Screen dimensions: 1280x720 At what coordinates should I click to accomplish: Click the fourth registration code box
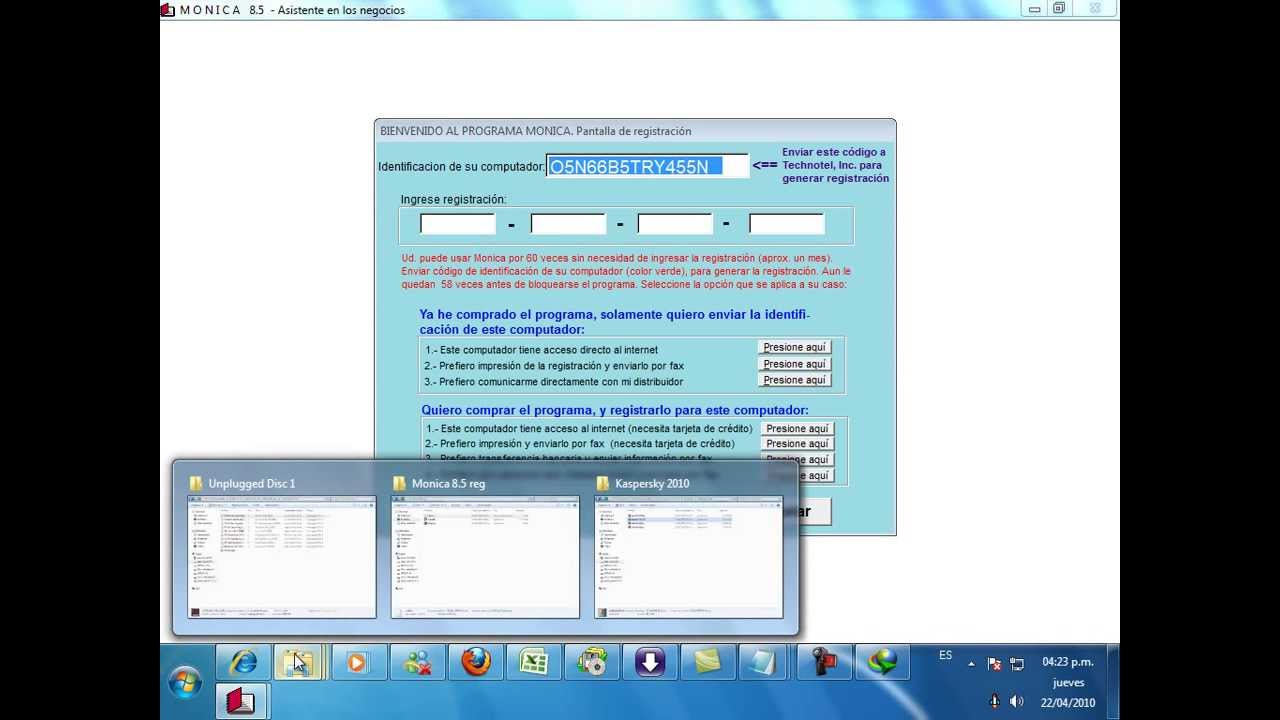tap(786, 224)
